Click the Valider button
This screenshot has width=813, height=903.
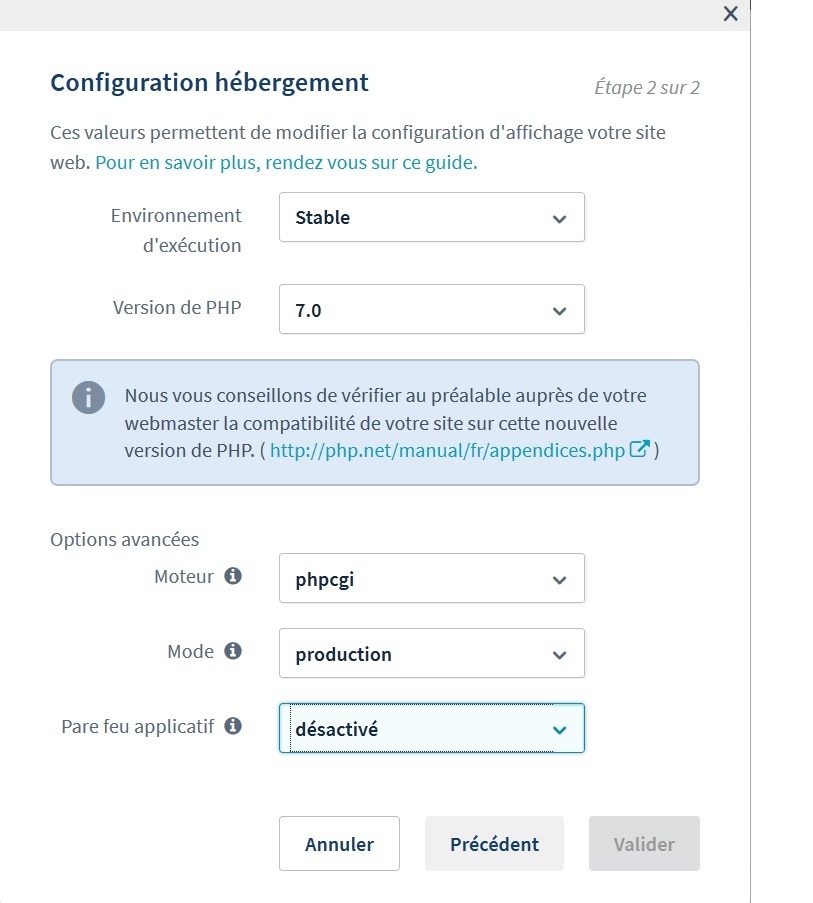pyautogui.click(x=644, y=844)
